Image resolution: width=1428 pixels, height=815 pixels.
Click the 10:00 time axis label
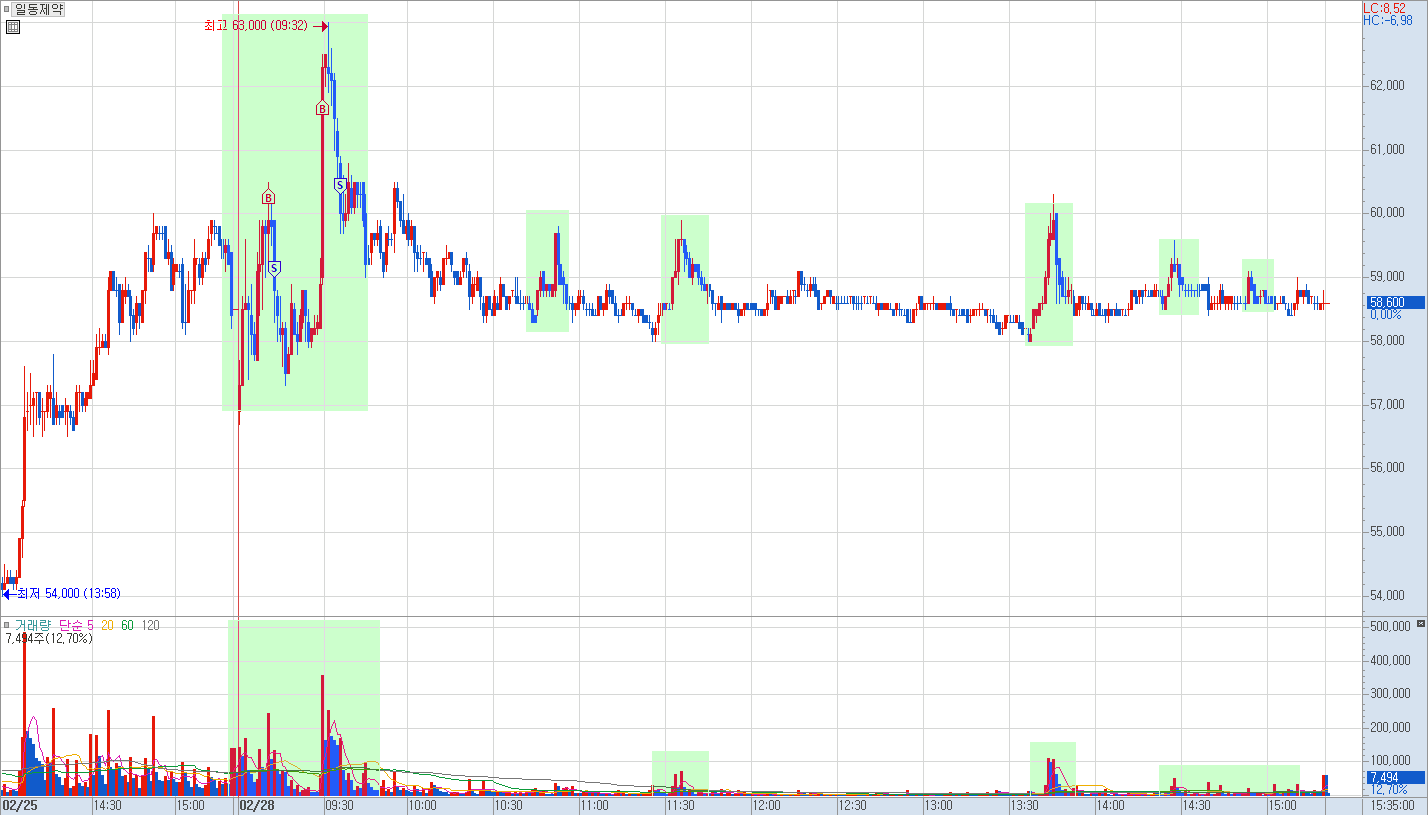tap(422, 805)
